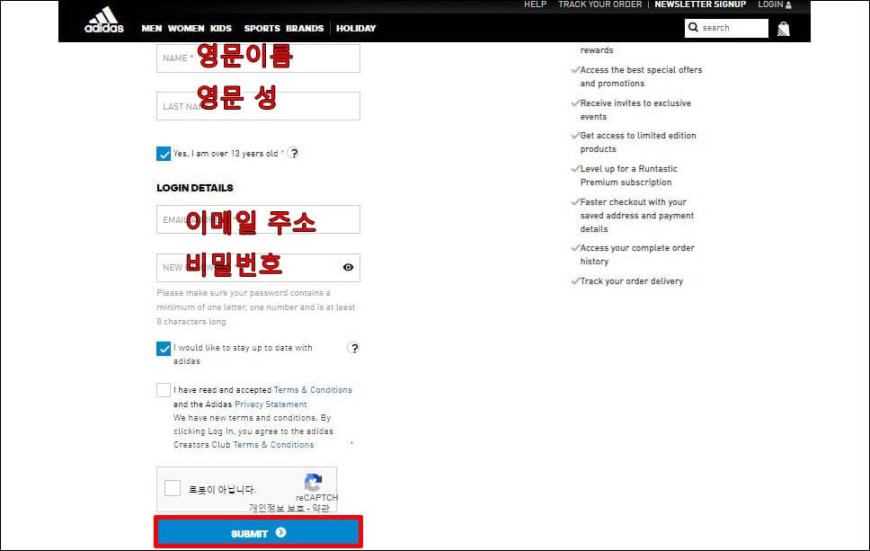Click 'Track your order delivery' text
This screenshot has width=870, height=551.
631,281
